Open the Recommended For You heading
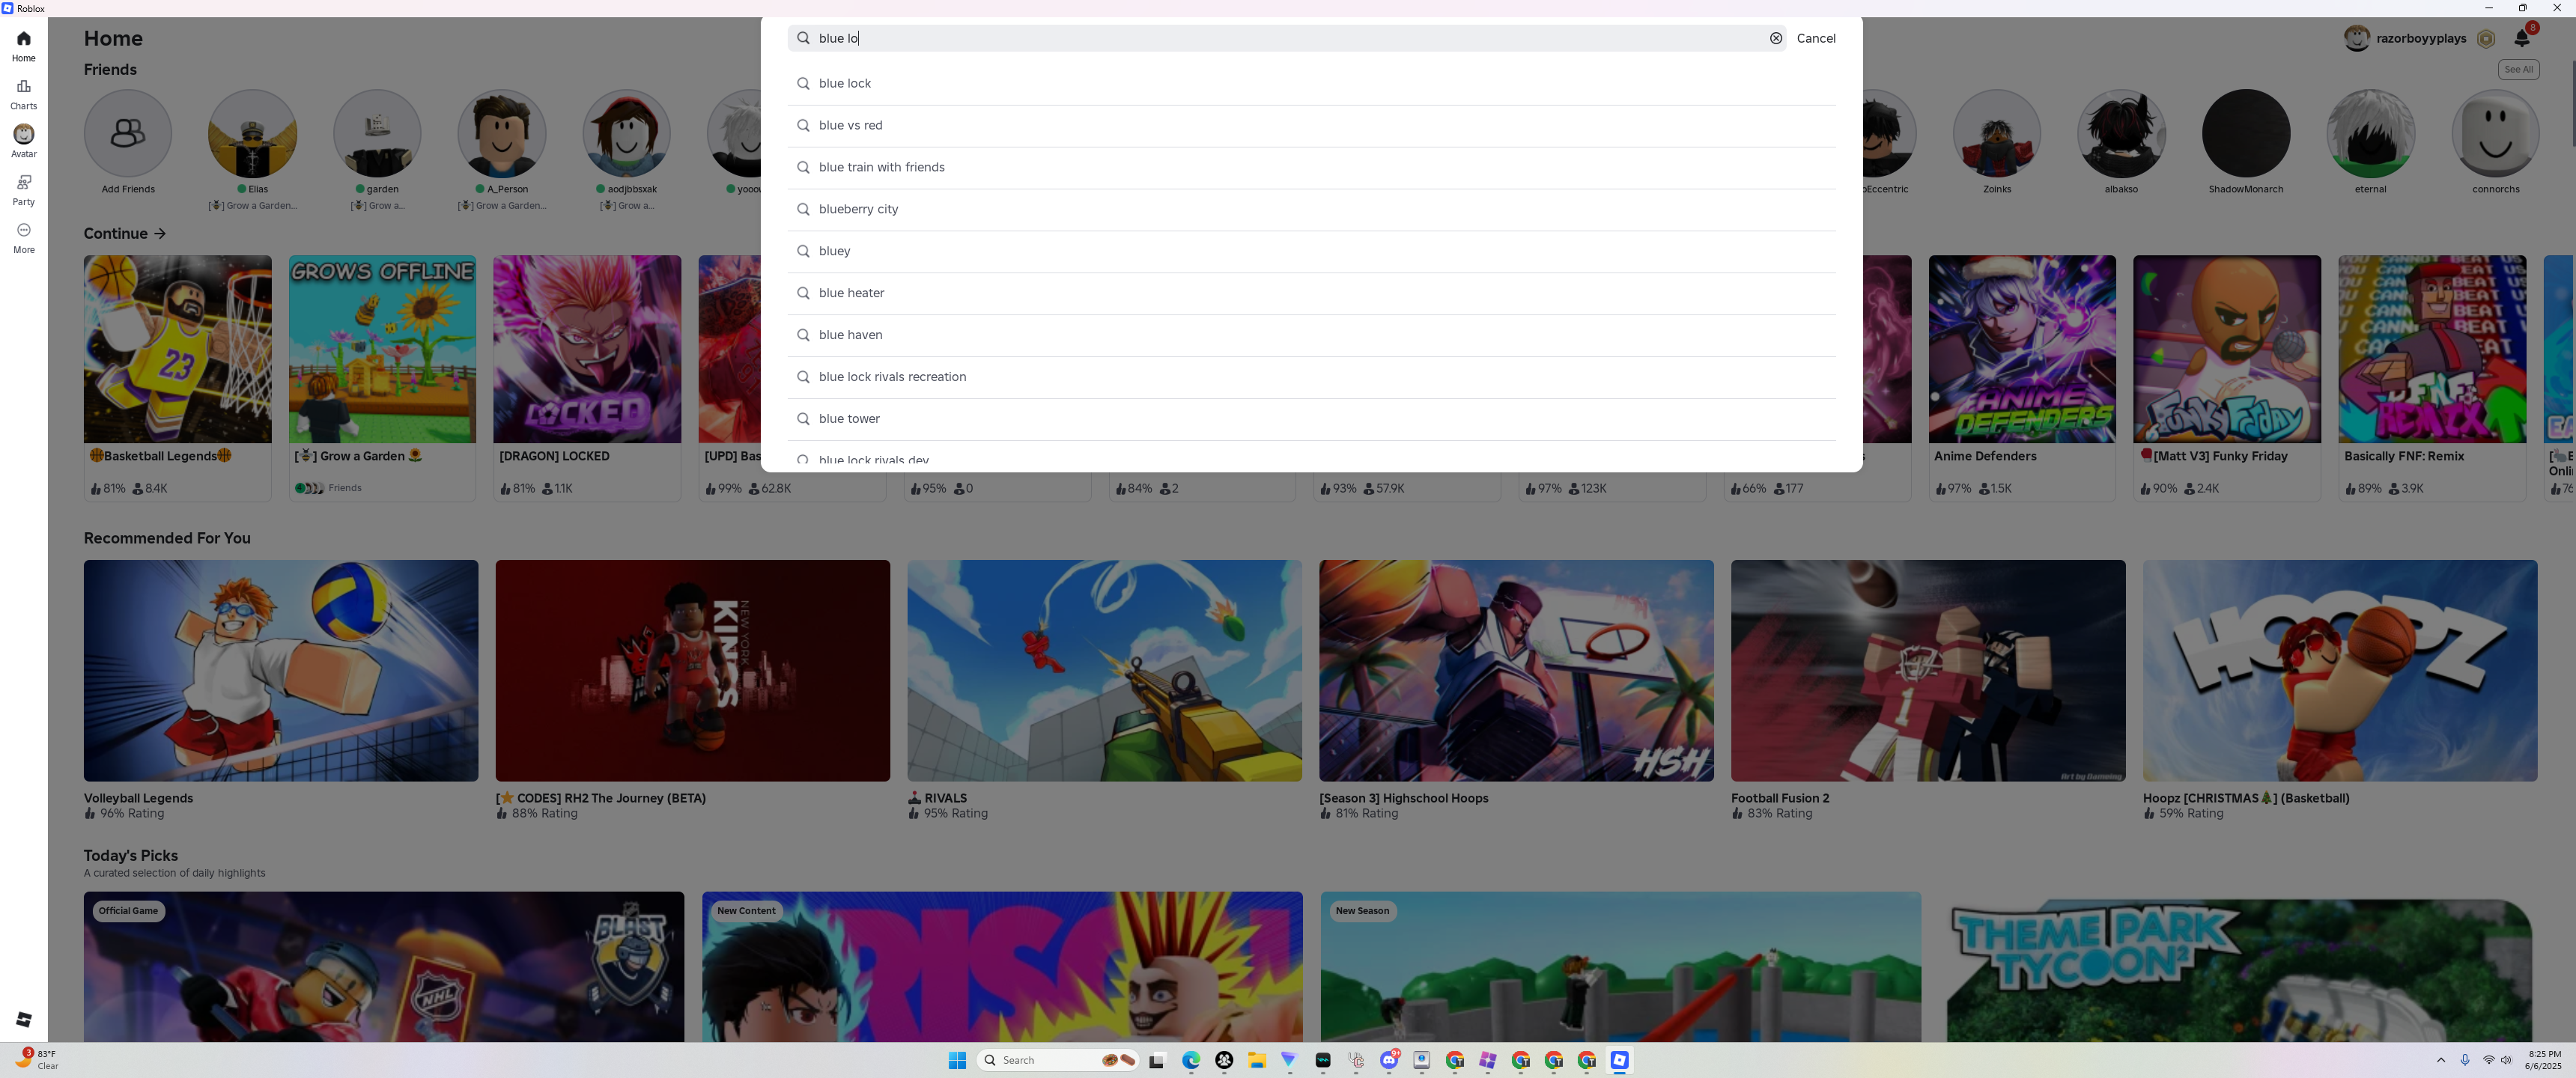Image resolution: width=2576 pixels, height=1078 pixels. [x=167, y=538]
